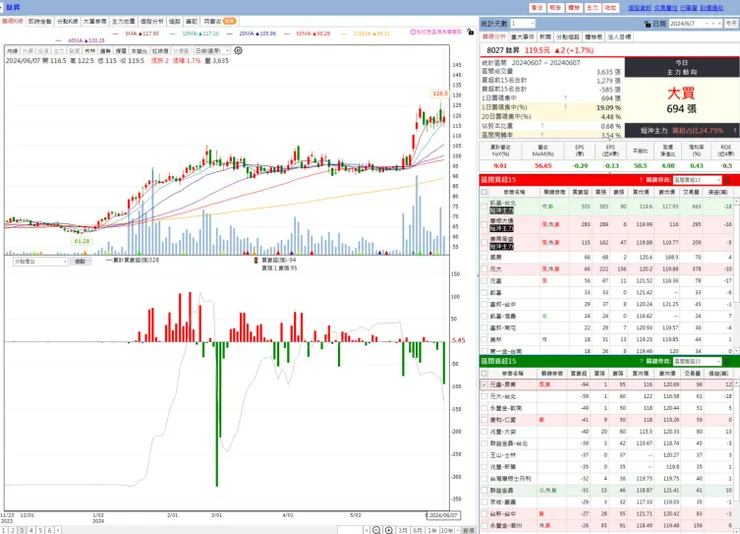Toggle 紅綠燈 button on chart toolbar
Image resolution: width=740 pixels, height=534 pixels.
pos(160,51)
